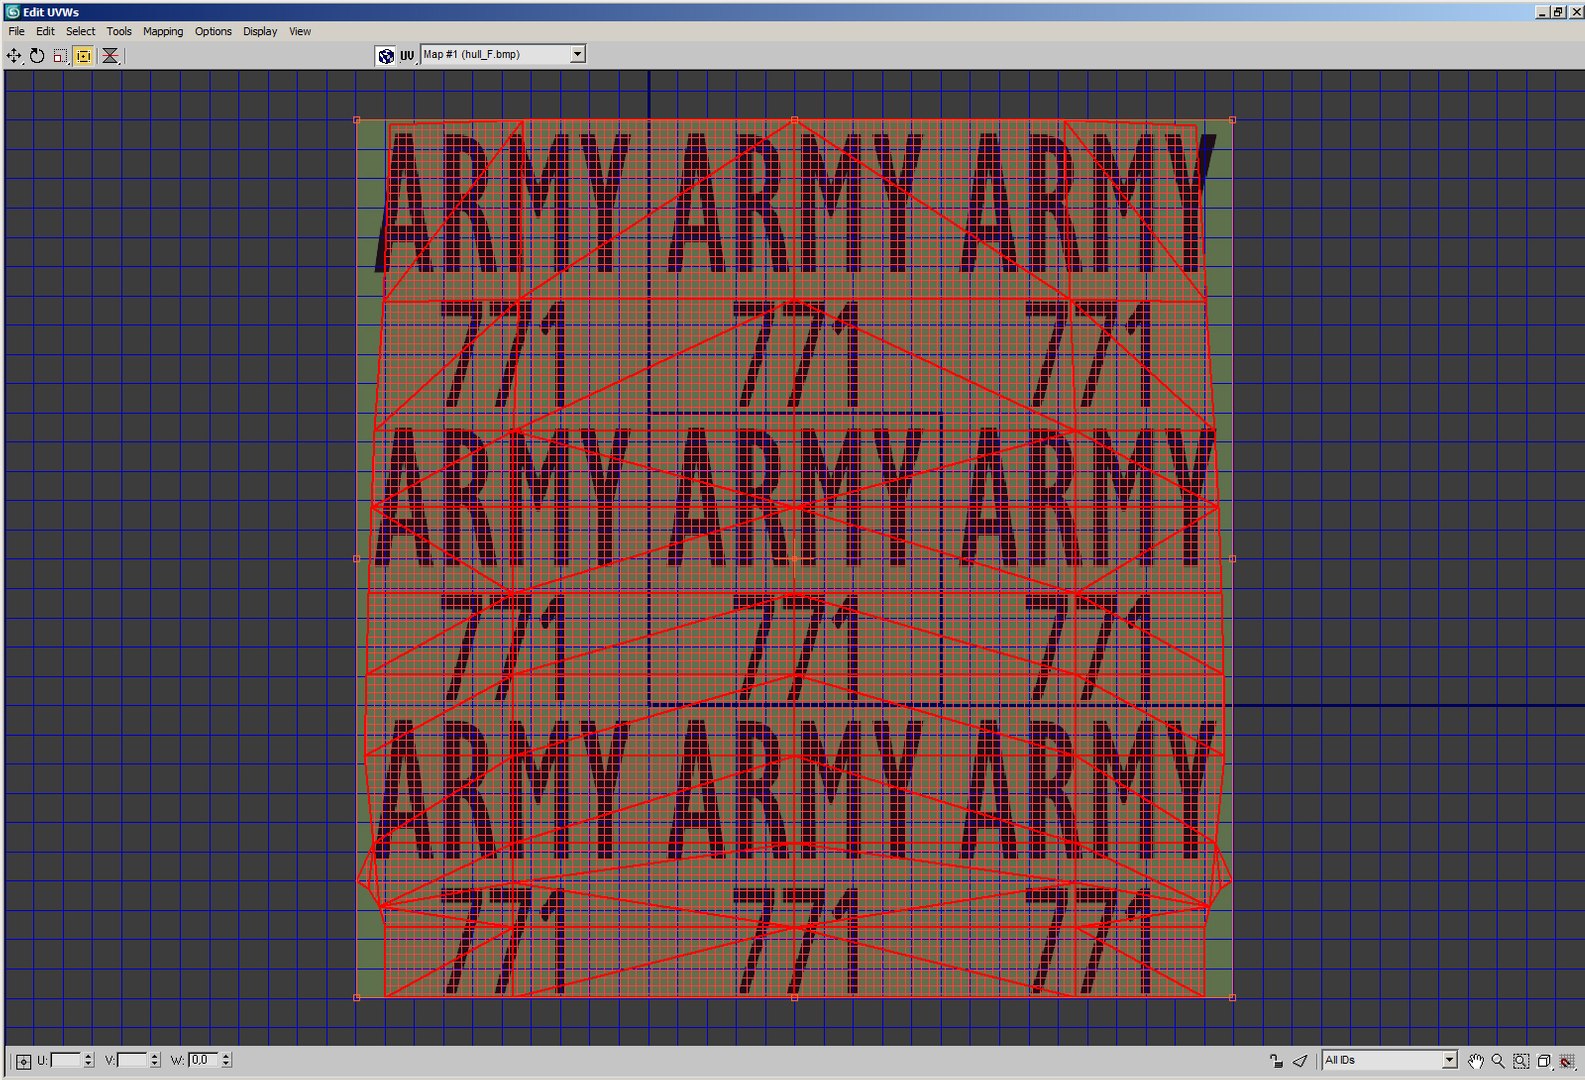This screenshot has height=1080, width=1585.
Task: Restore down the Edit UVWs window
Action: click(x=1558, y=12)
